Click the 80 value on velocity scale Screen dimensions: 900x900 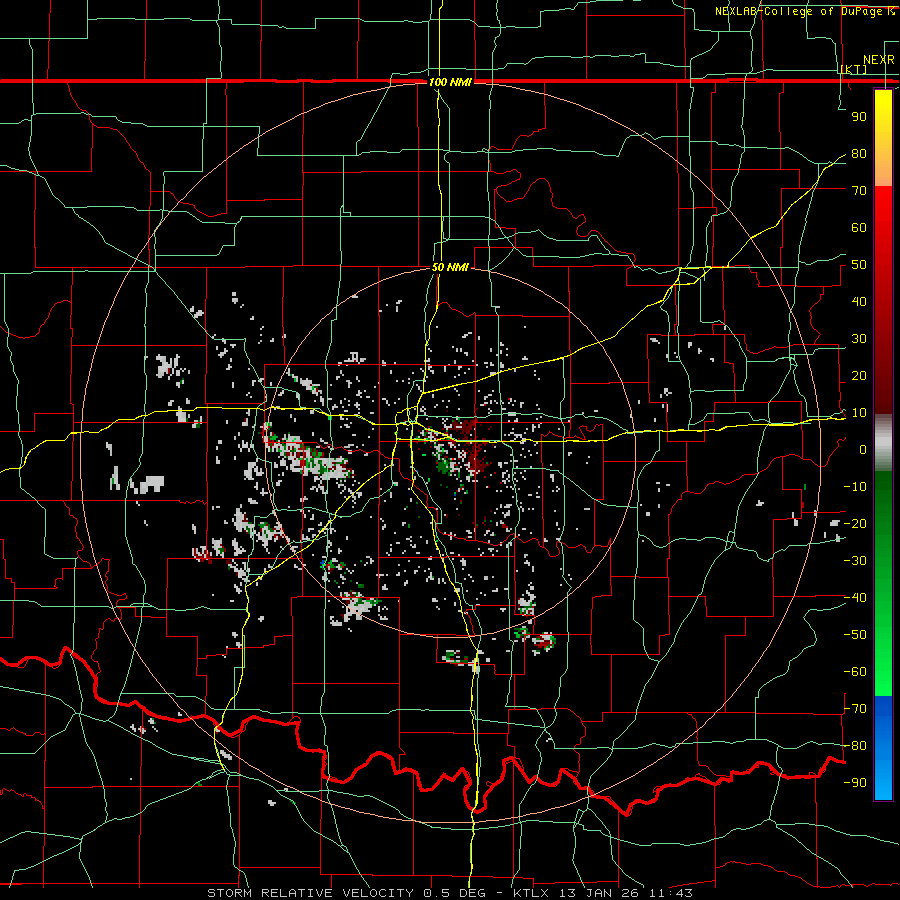[859, 154]
